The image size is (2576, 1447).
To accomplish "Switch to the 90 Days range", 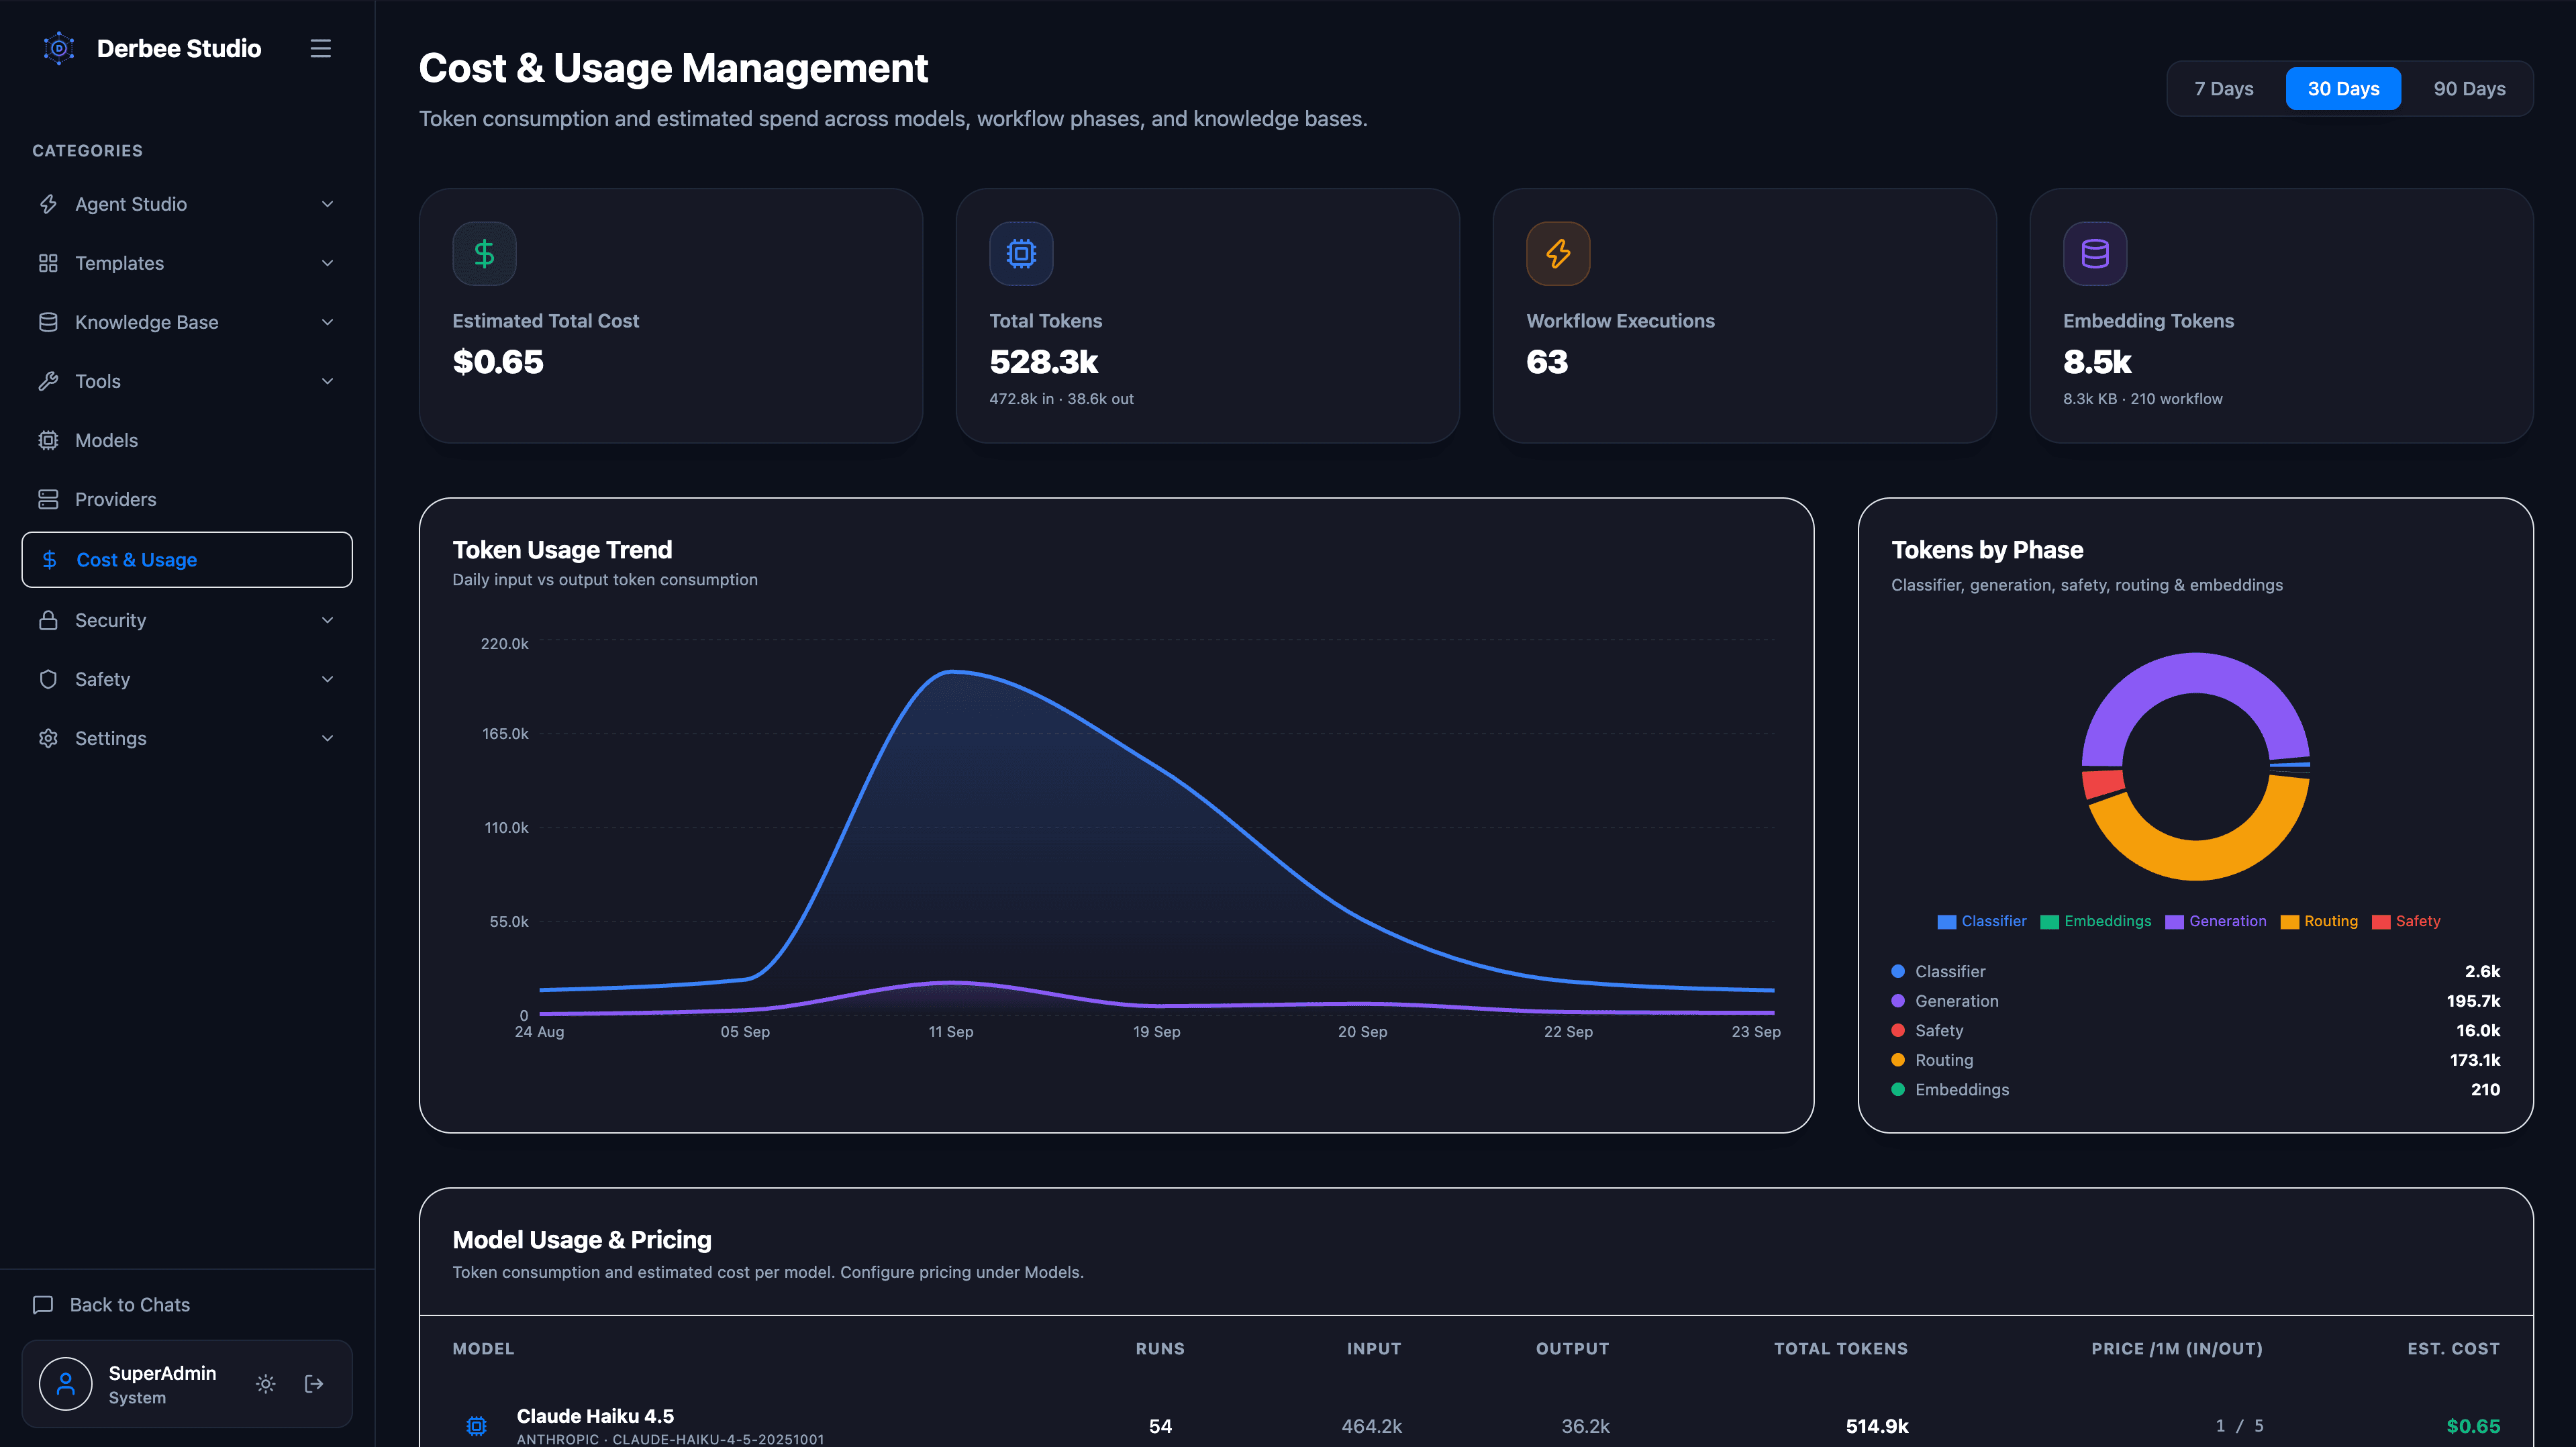I will pyautogui.click(x=2469, y=89).
